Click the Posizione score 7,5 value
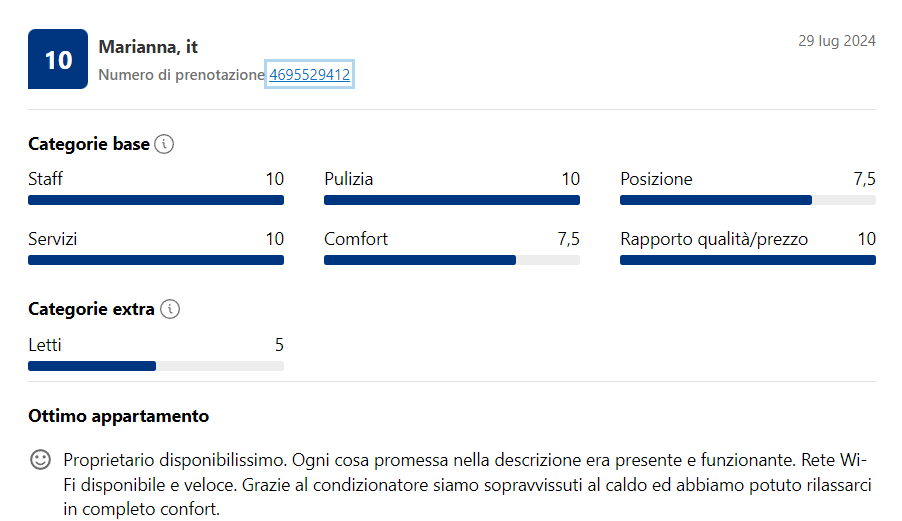This screenshot has height=521, width=902. tap(864, 179)
